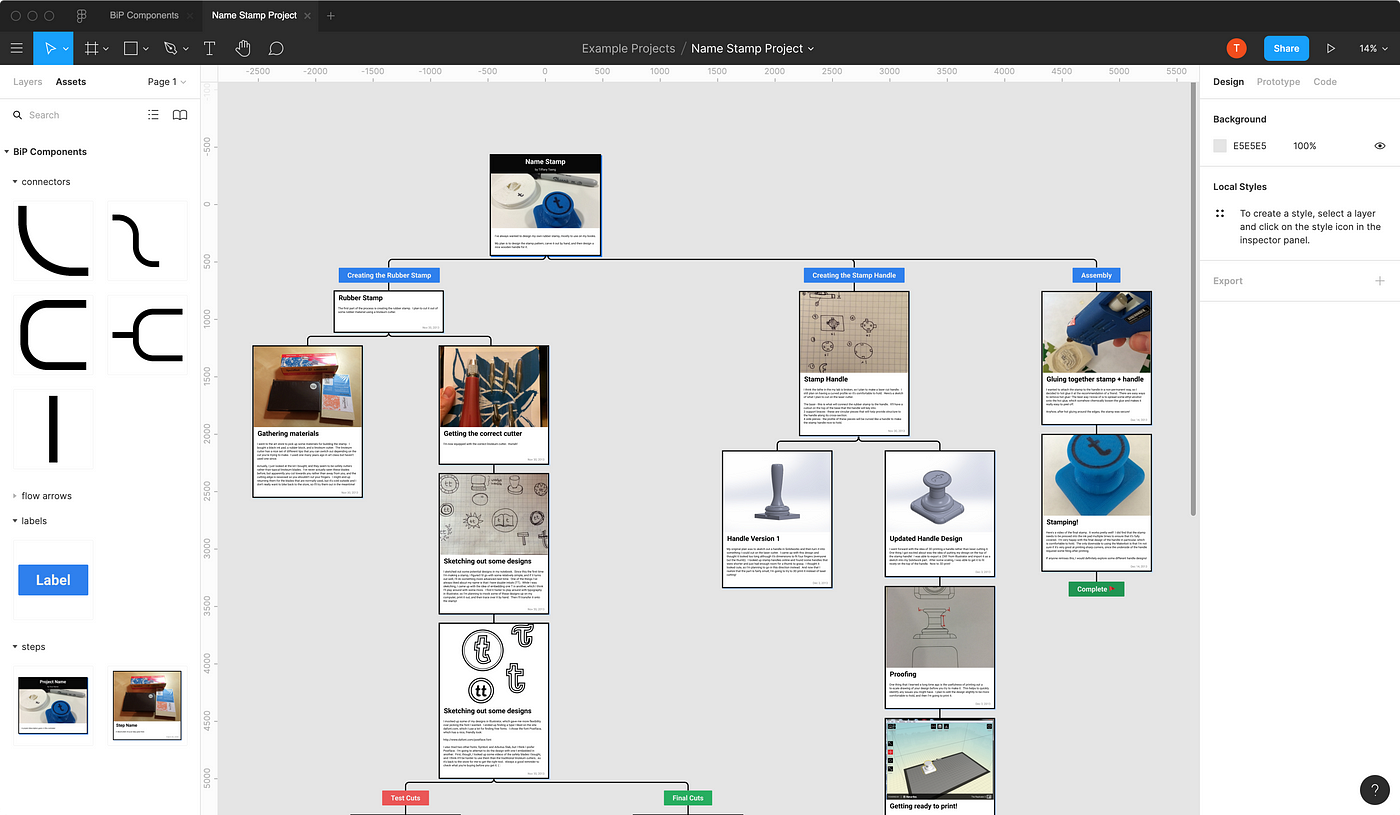1400x815 pixels.
Task: Open the E5E5E5 background color swatch
Action: [1219, 145]
